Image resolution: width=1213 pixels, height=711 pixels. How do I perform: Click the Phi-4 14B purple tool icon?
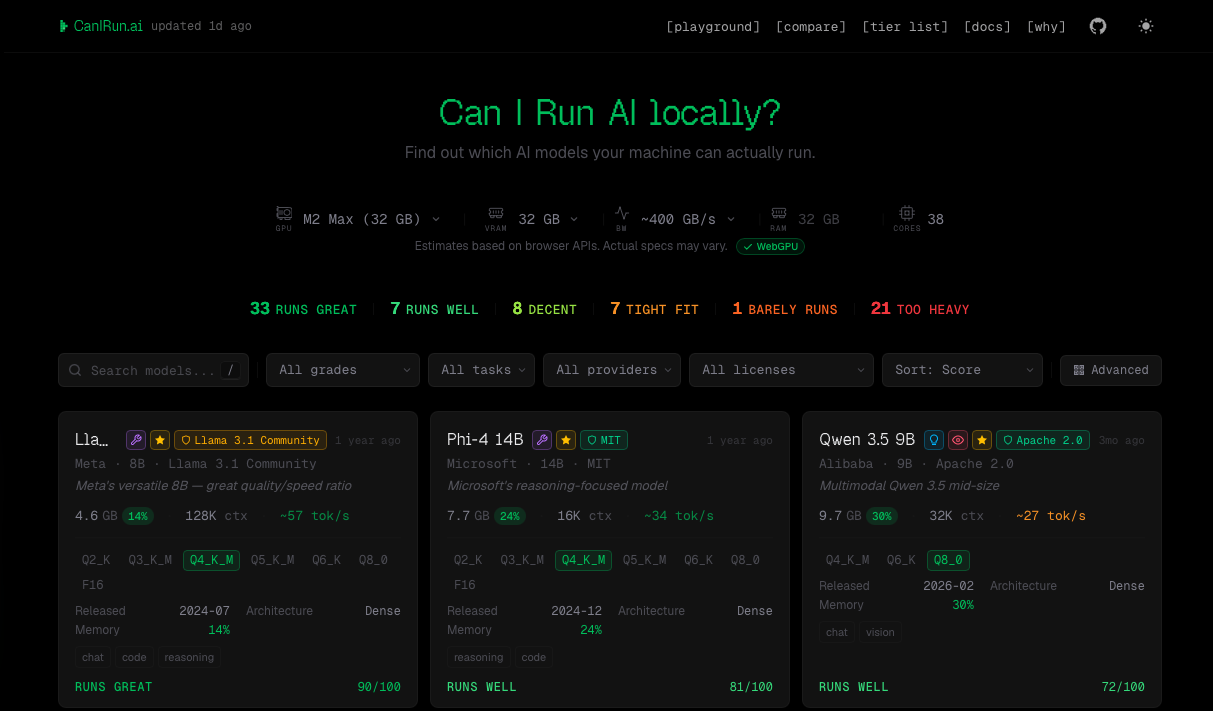542,440
